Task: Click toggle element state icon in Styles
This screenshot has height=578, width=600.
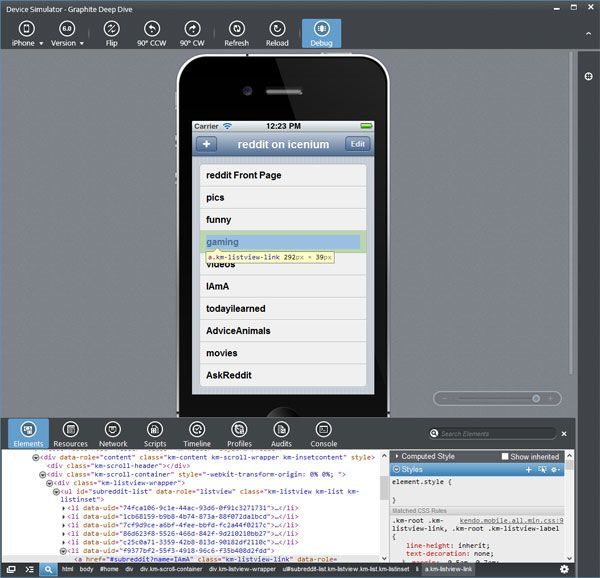Action: pos(542,469)
